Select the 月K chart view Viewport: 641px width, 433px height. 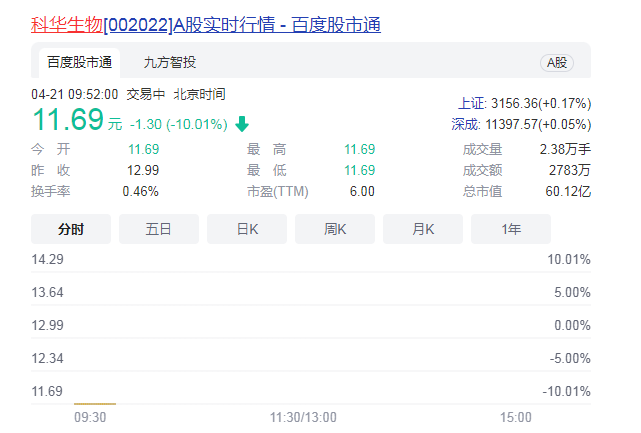(423, 229)
